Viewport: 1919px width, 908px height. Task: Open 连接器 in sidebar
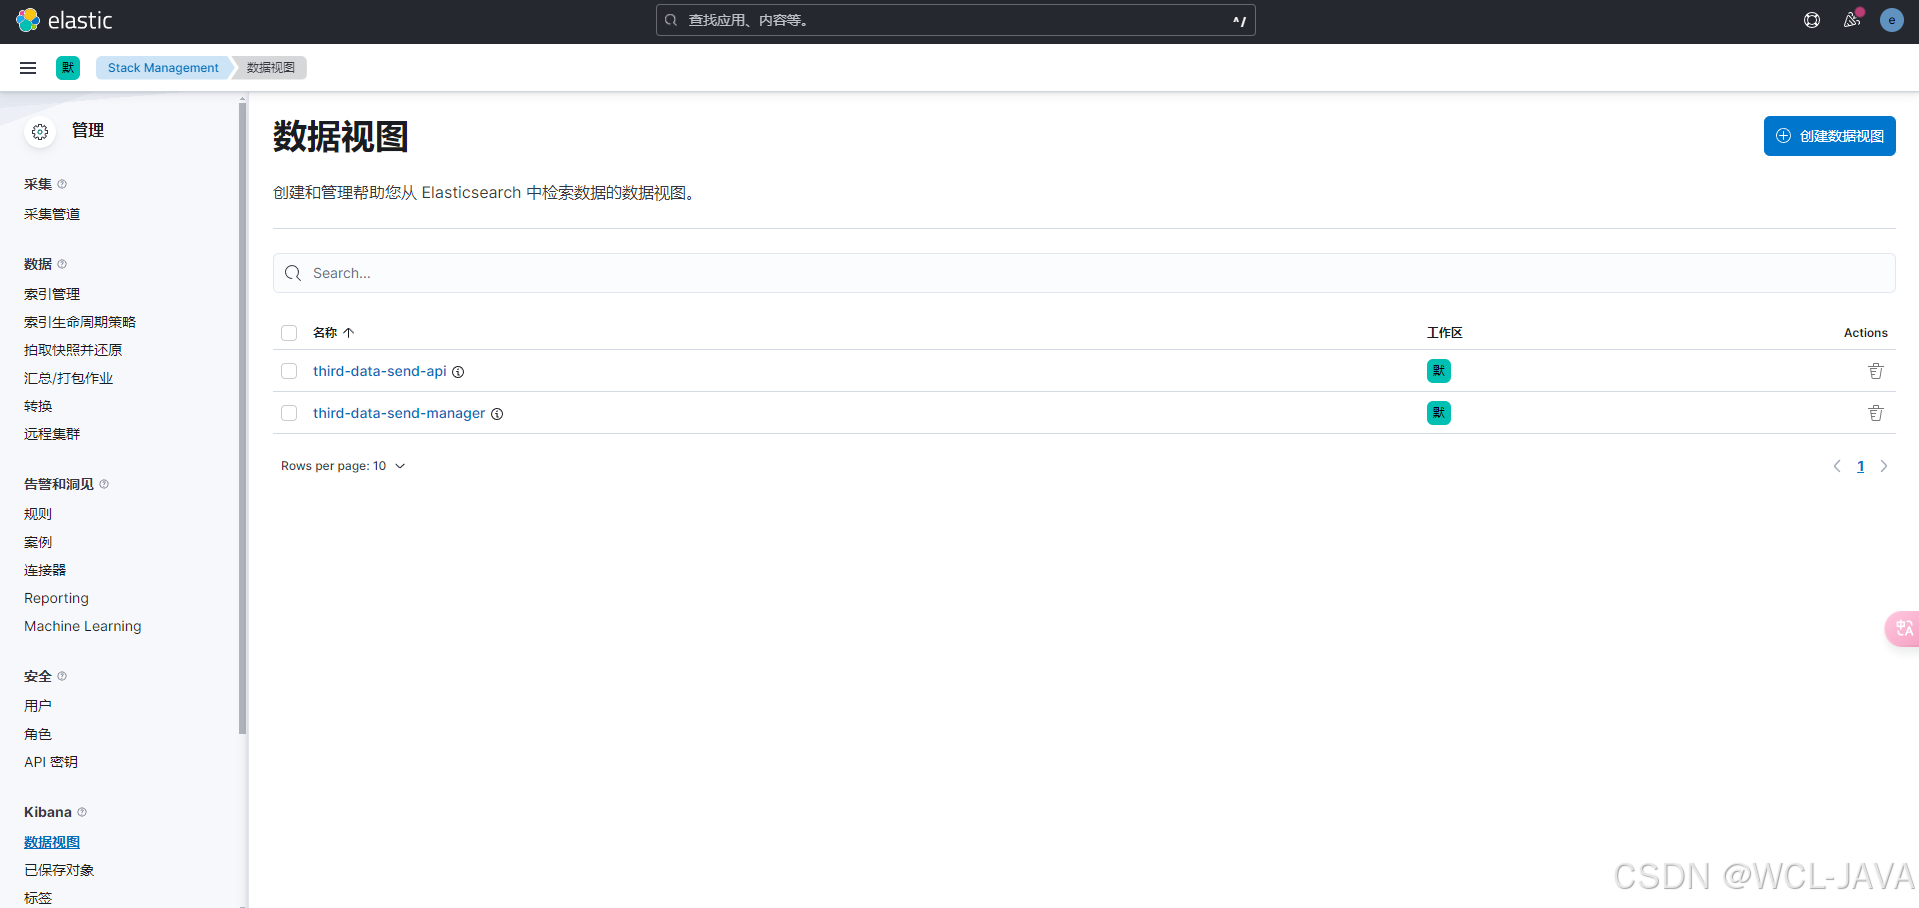[x=45, y=570]
